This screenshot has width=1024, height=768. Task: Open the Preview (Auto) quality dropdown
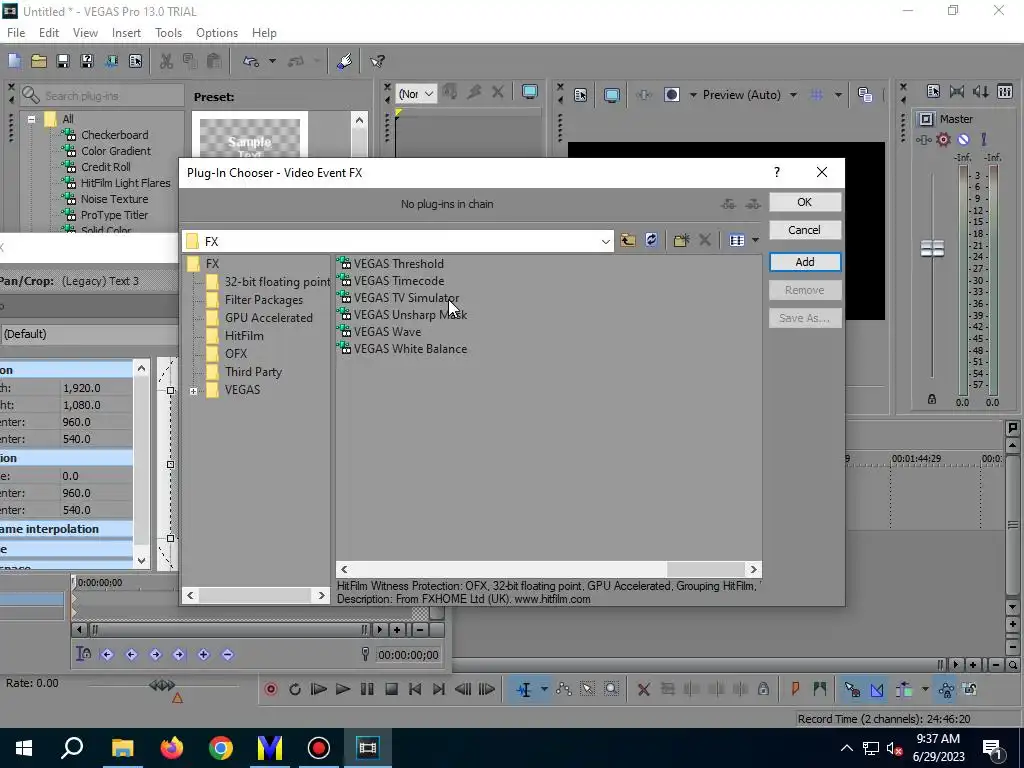coord(793,95)
